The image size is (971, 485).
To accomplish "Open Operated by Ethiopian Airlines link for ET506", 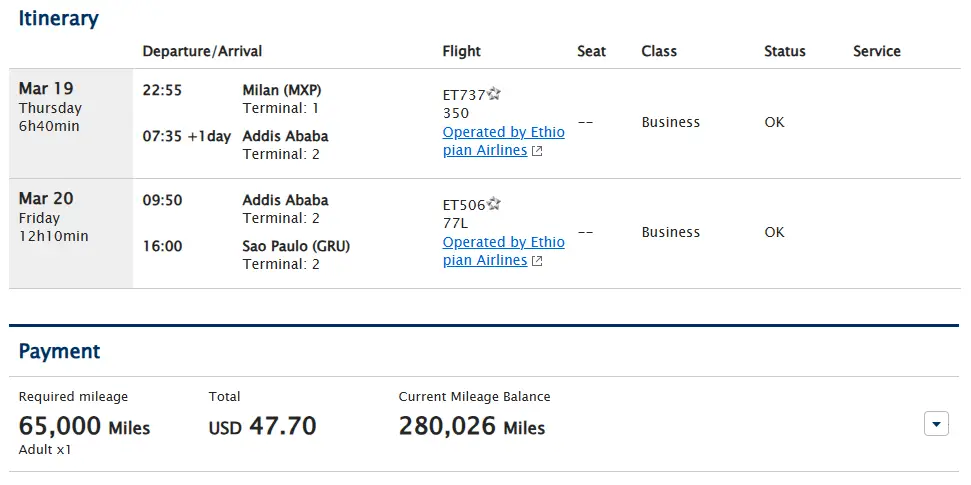I will [x=503, y=242].
